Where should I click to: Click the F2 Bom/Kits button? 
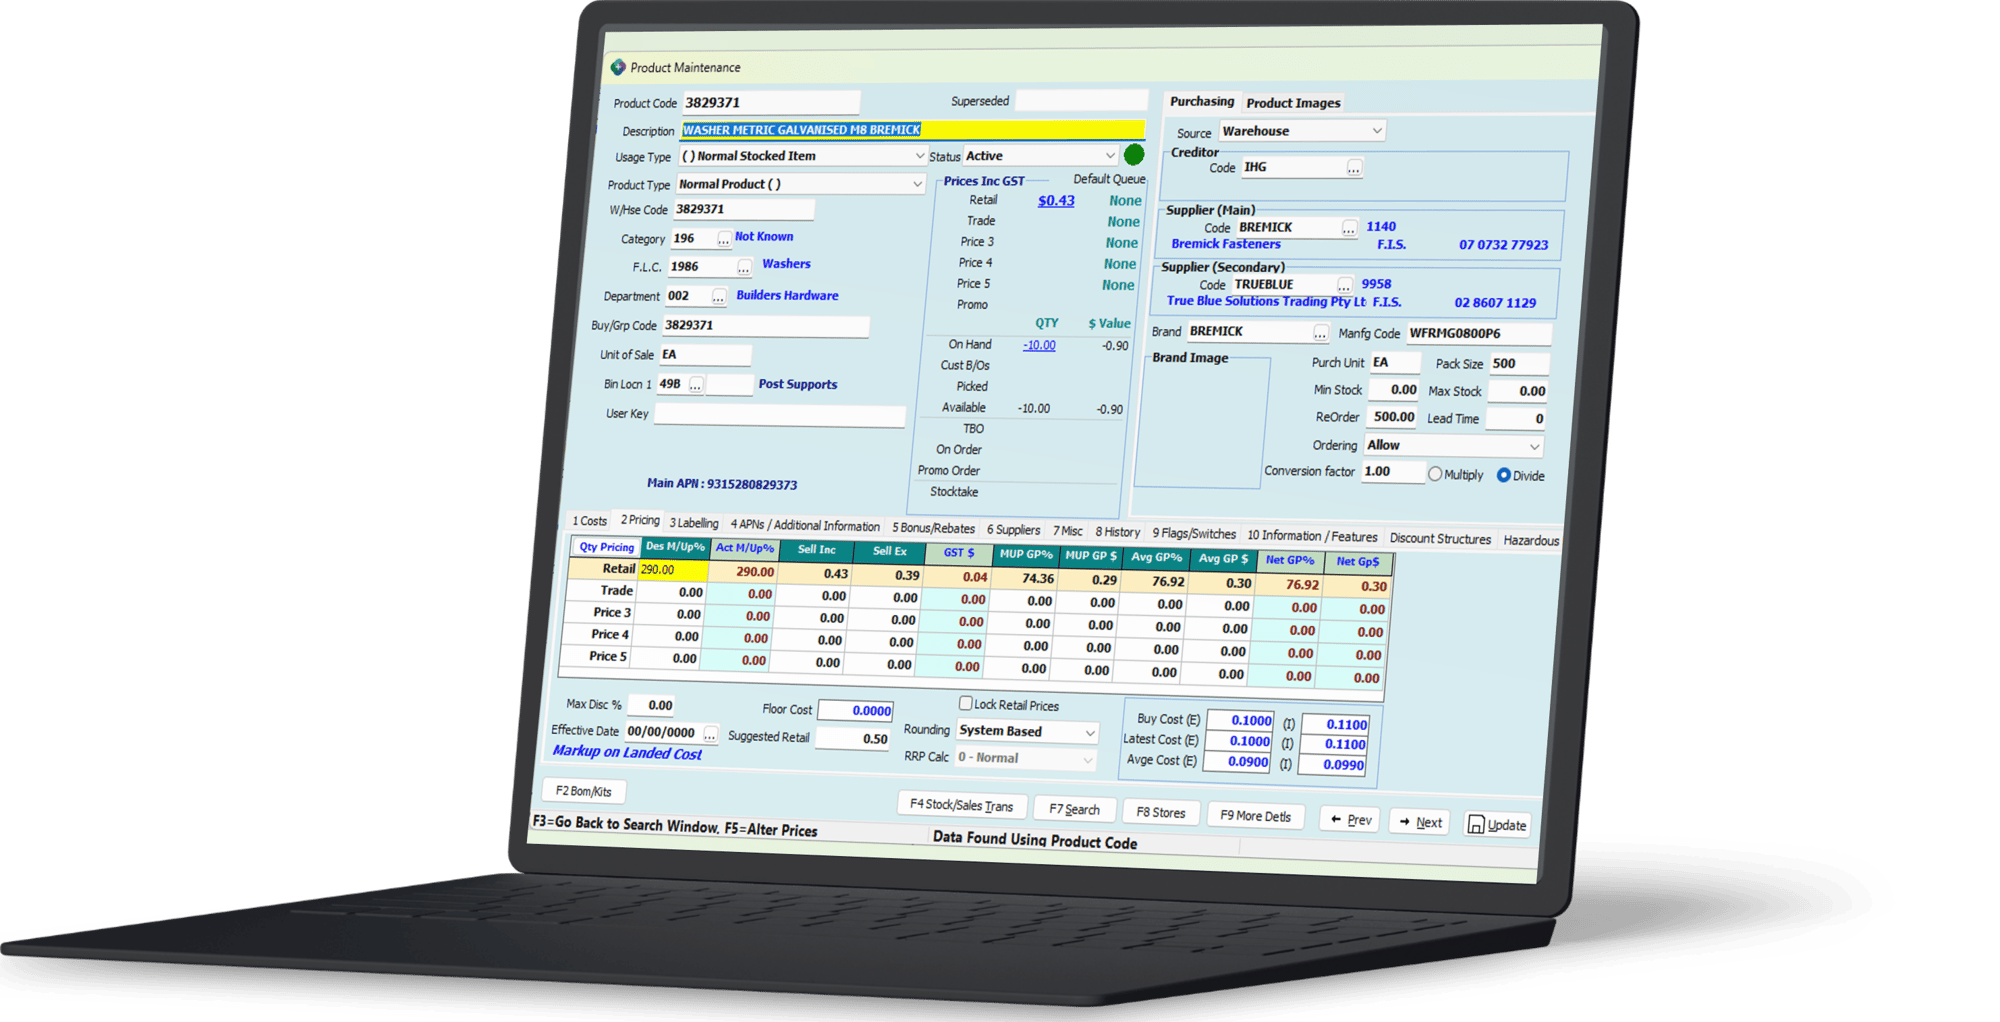[x=583, y=791]
